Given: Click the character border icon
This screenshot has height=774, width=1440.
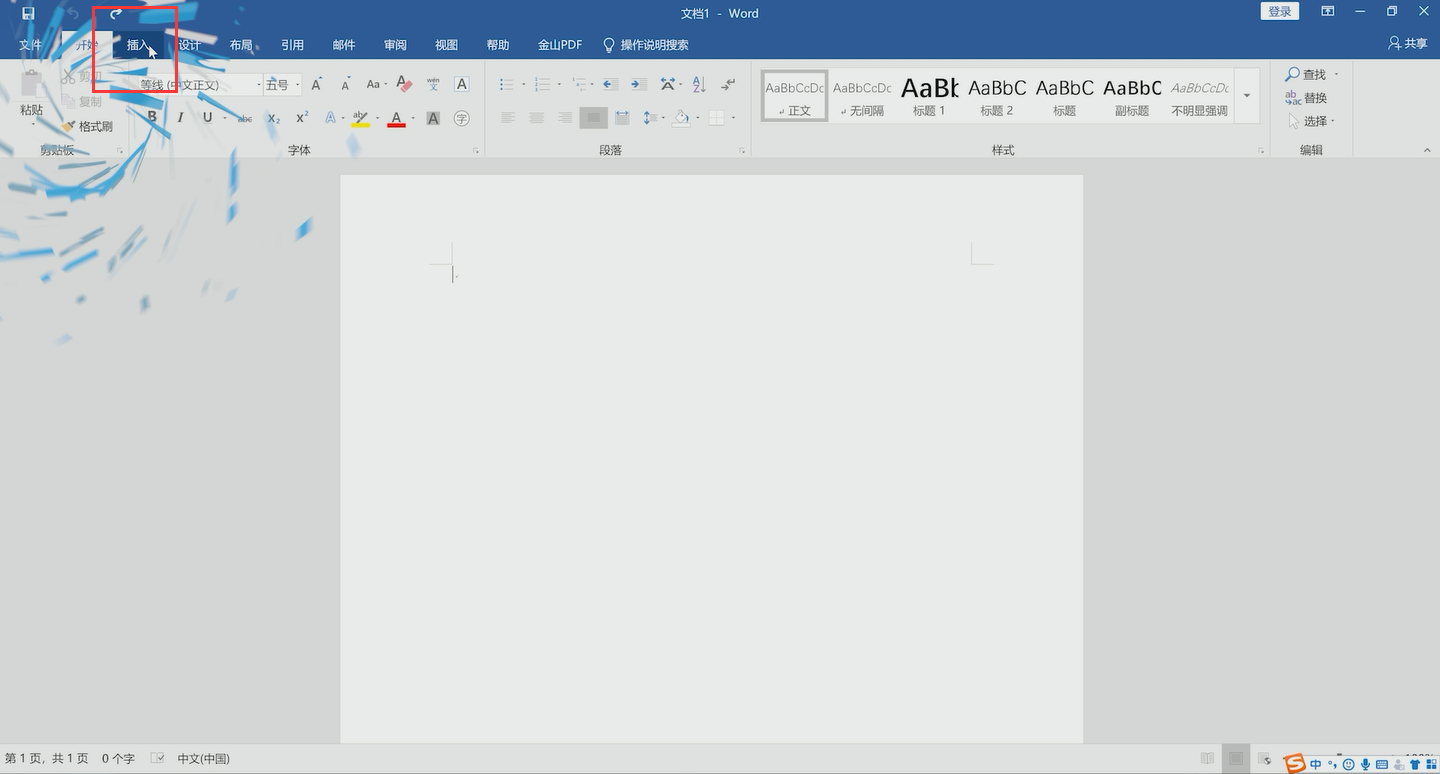Looking at the screenshot, I should [x=461, y=85].
